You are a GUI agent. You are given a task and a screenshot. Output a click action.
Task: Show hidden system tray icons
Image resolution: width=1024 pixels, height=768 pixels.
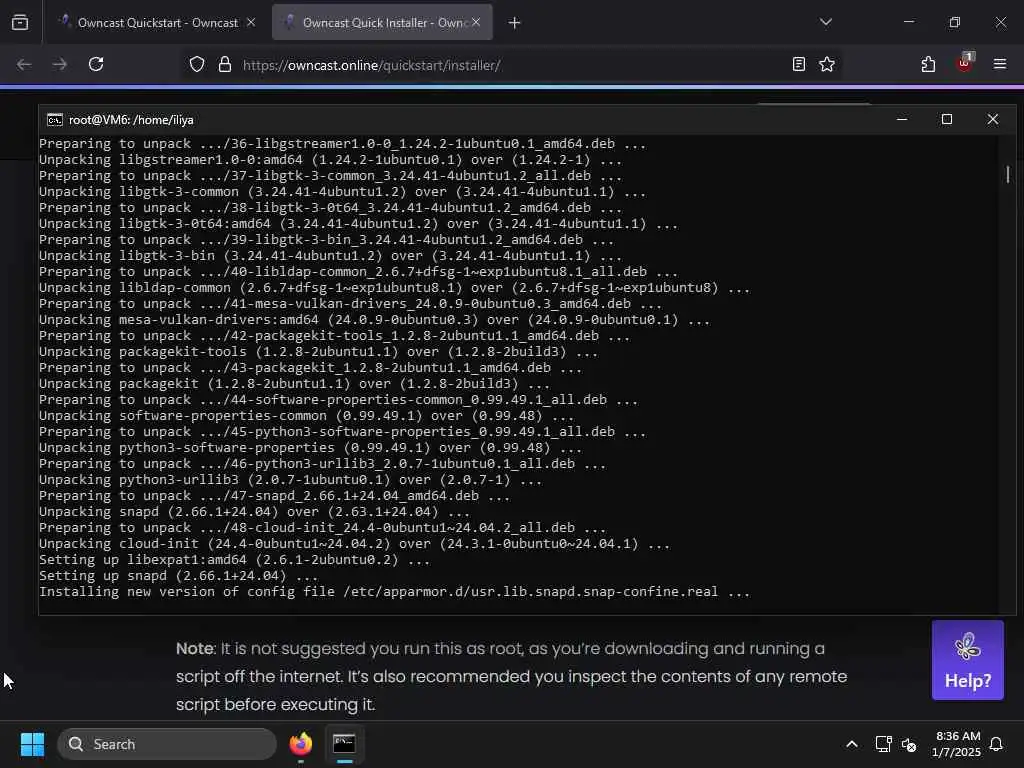click(x=852, y=744)
